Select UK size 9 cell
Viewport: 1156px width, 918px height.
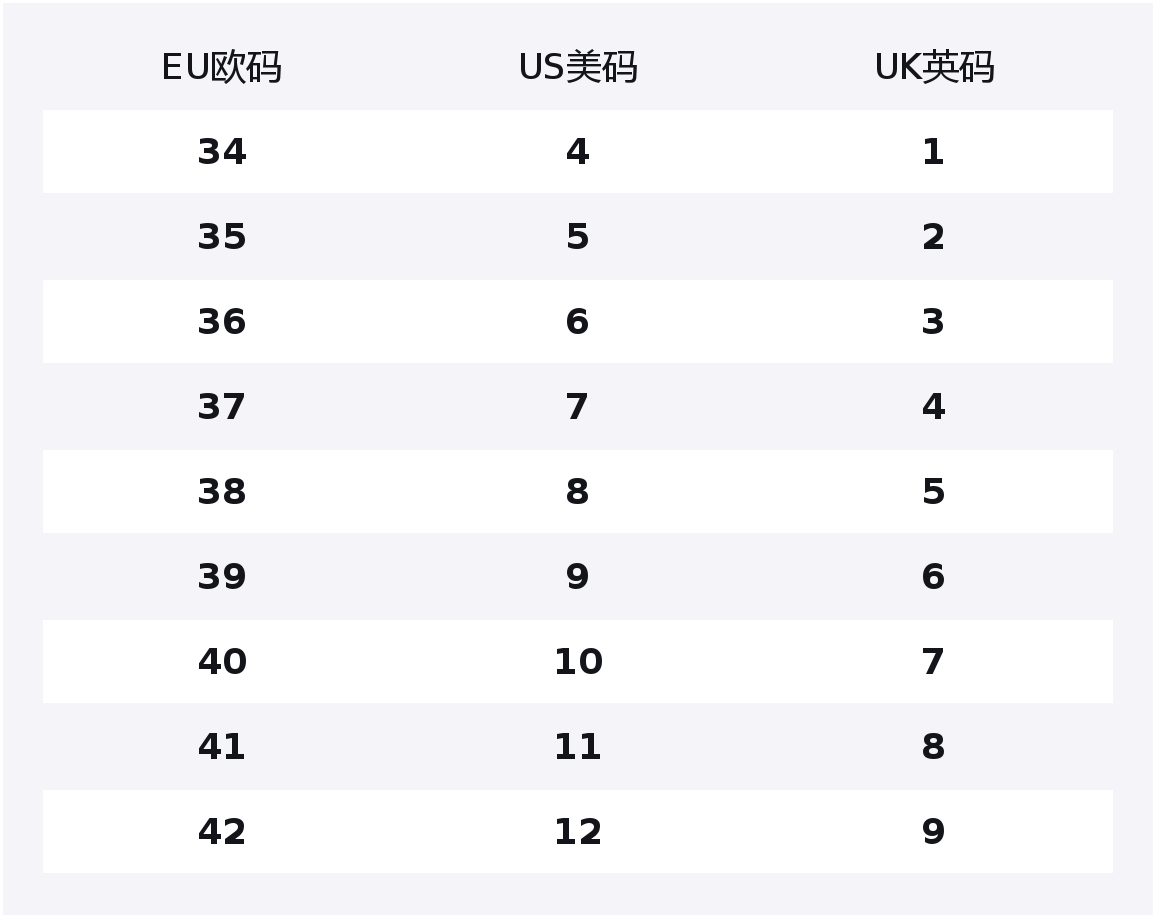pyautogui.click(x=933, y=832)
